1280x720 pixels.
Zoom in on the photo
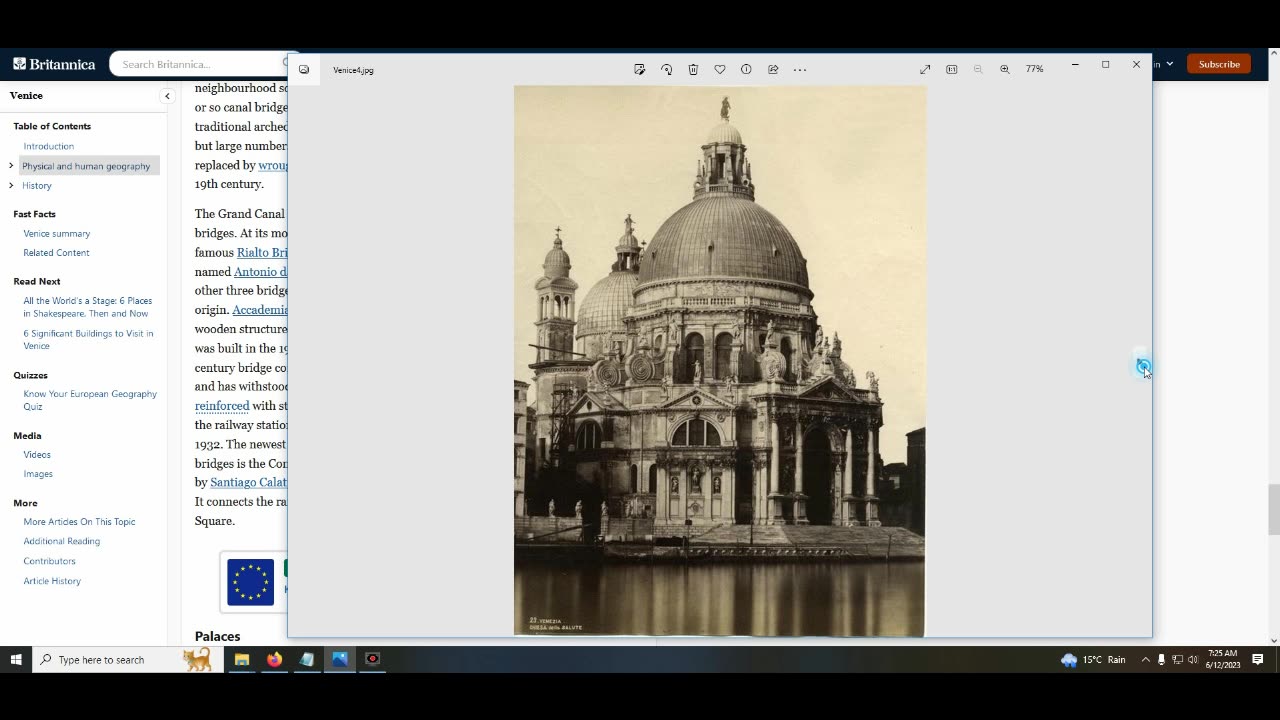(1005, 69)
